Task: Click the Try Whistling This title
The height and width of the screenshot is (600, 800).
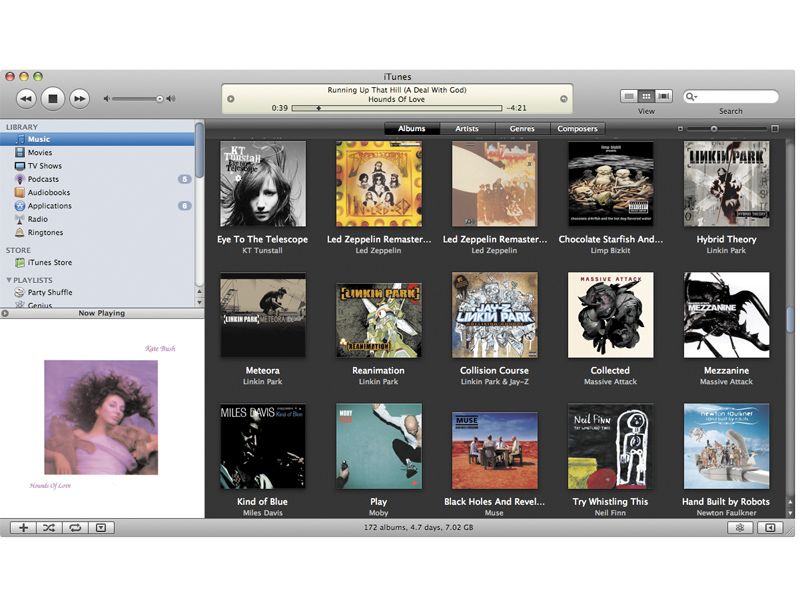Action: coord(610,502)
